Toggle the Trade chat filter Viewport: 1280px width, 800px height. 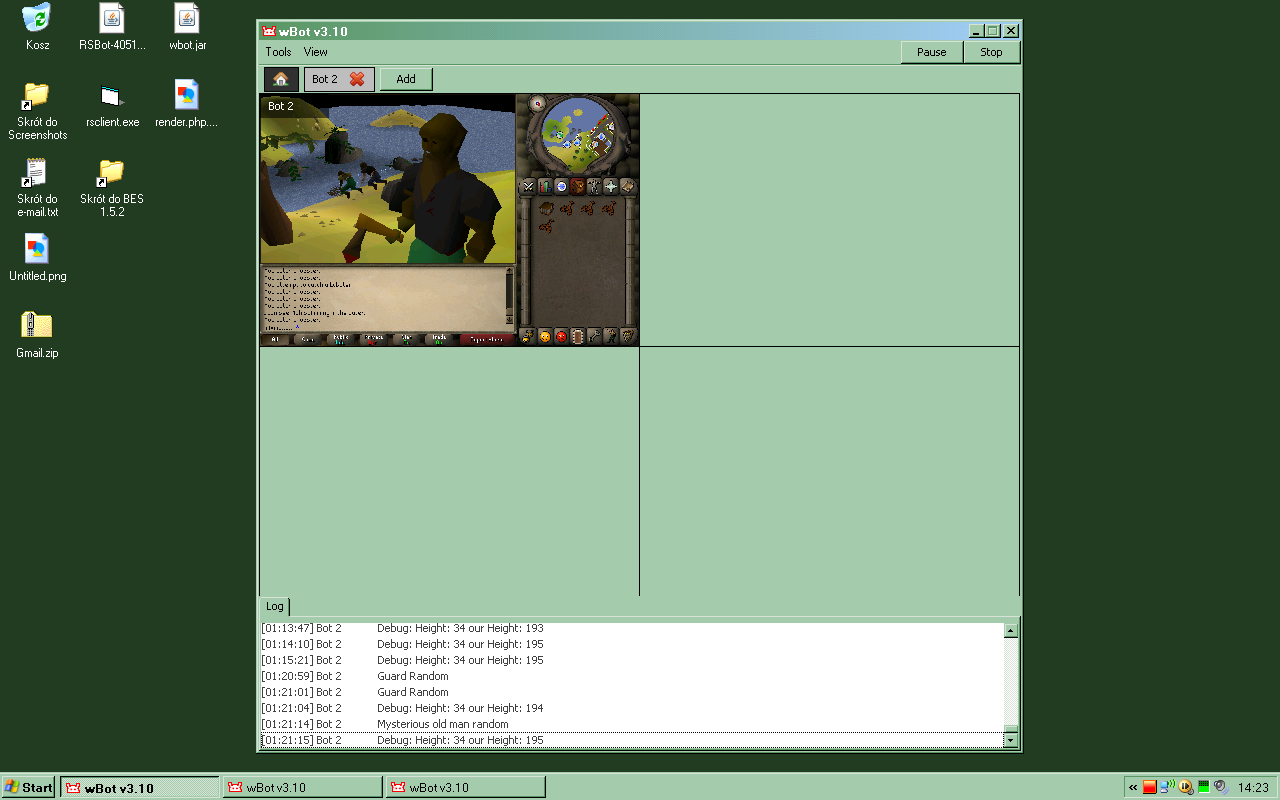point(439,340)
